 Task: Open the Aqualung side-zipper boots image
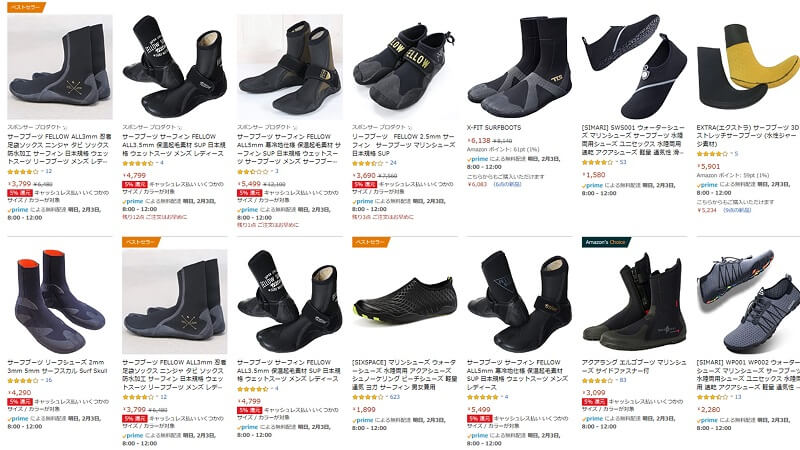(x=634, y=301)
